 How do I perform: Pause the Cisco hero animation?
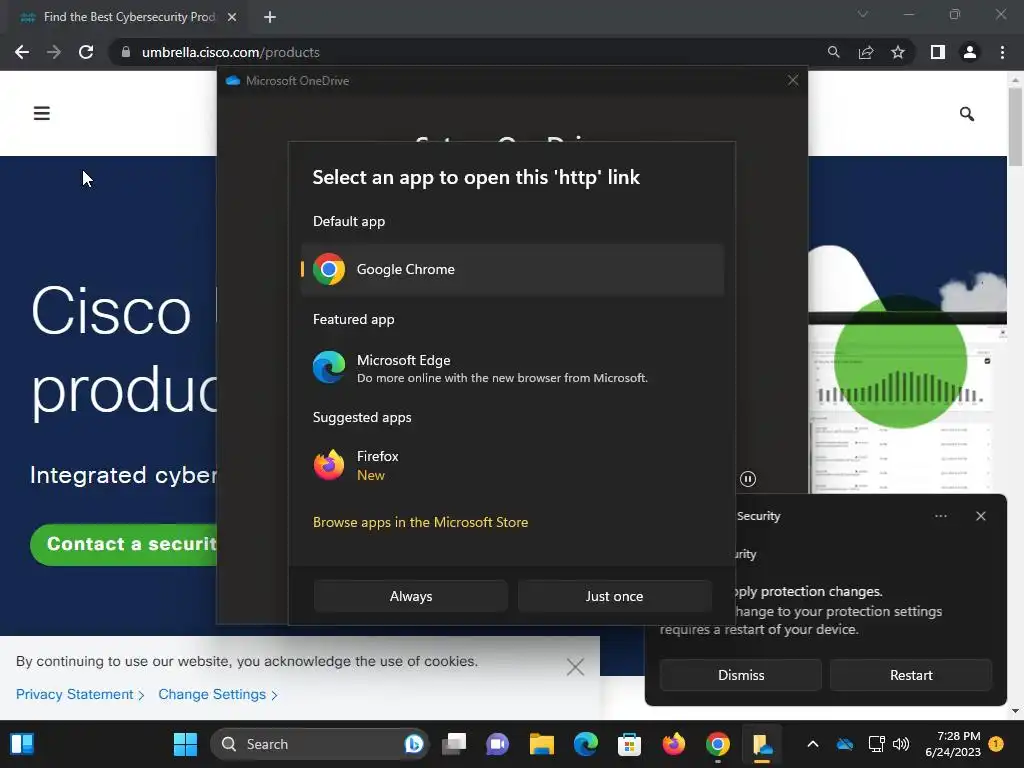click(748, 479)
